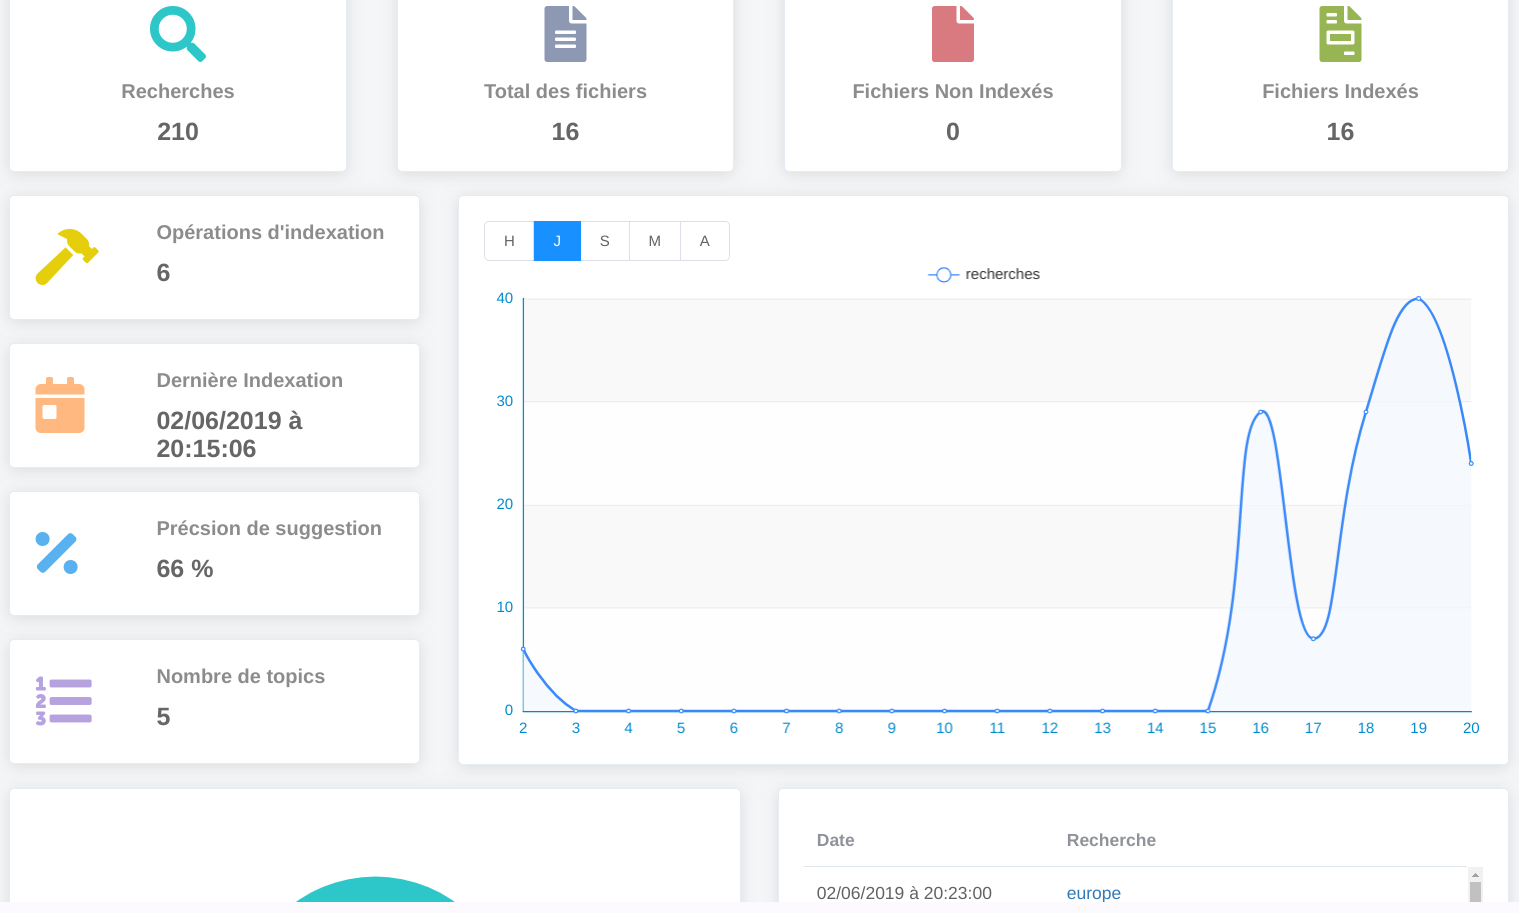Click the Recherches magnifying glass icon
This screenshot has height=913, width=1519.
click(178, 33)
